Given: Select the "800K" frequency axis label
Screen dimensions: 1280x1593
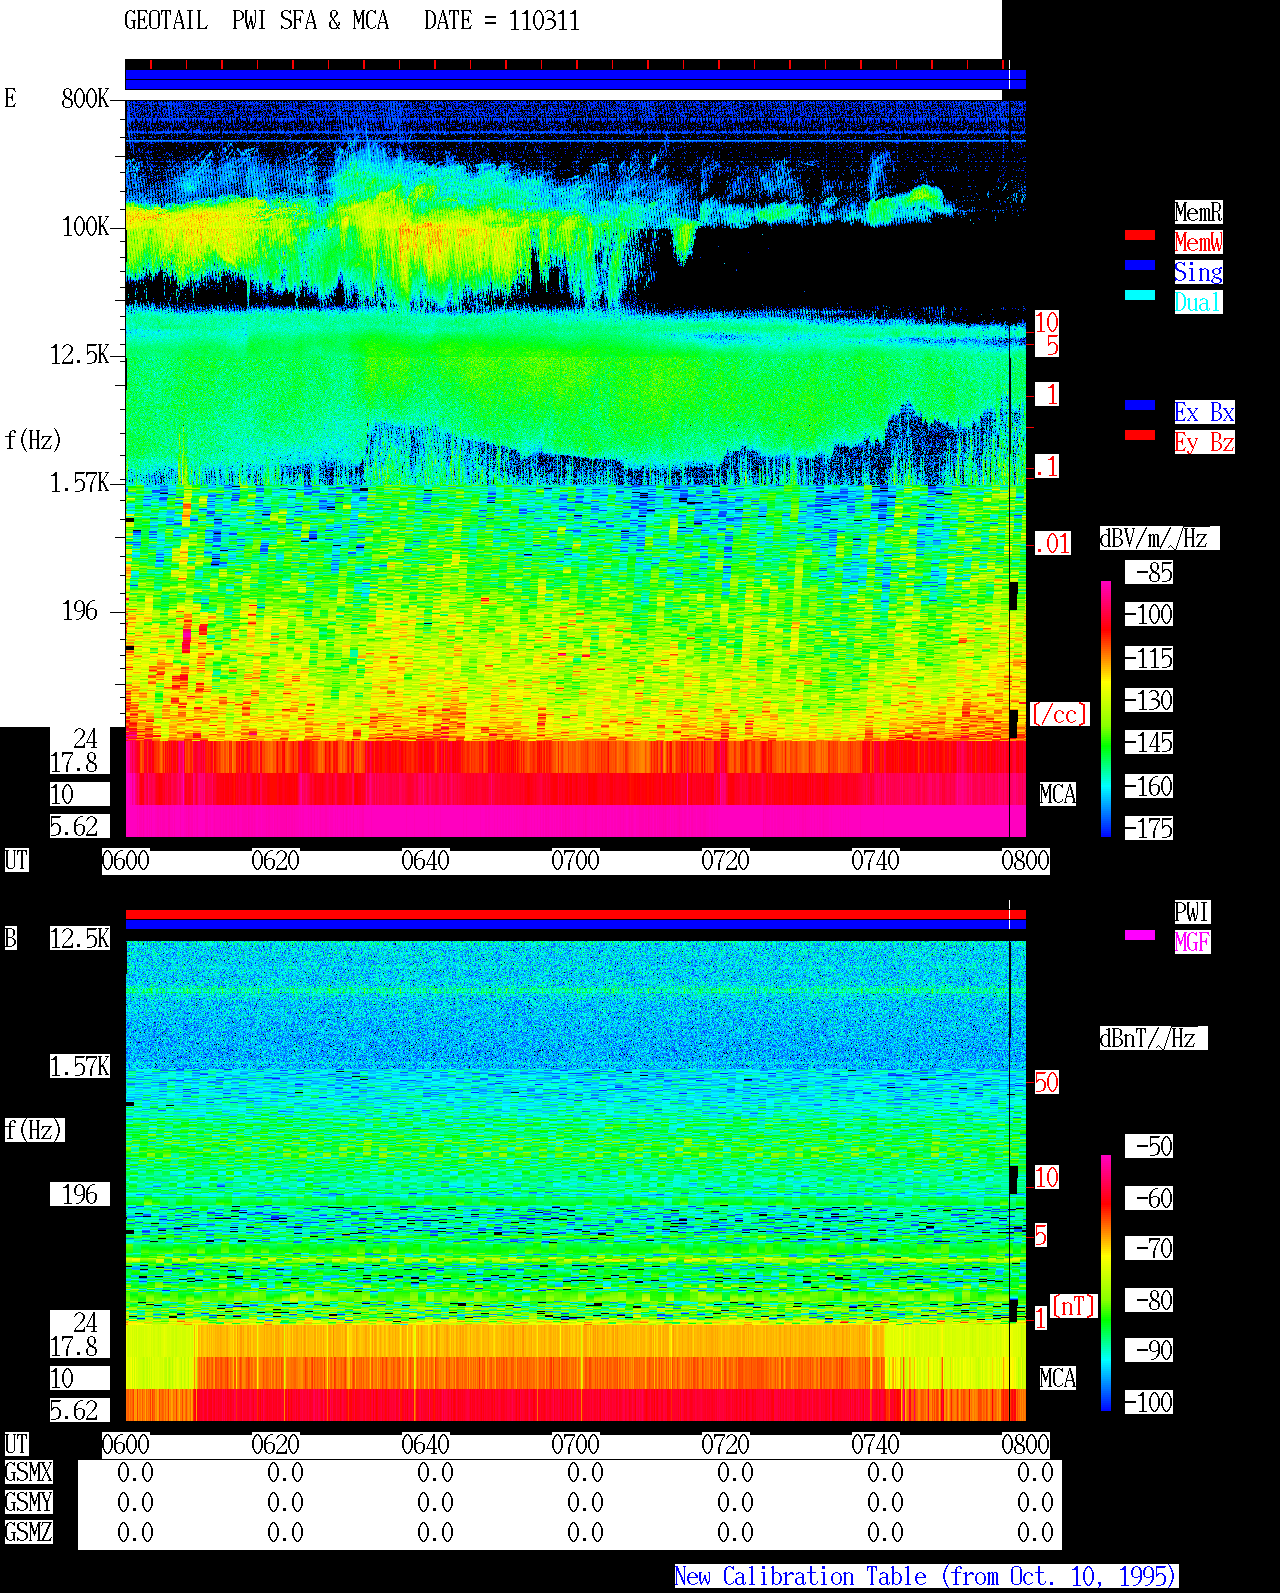Looking at the screenshot, I should (x=86, y=98).
